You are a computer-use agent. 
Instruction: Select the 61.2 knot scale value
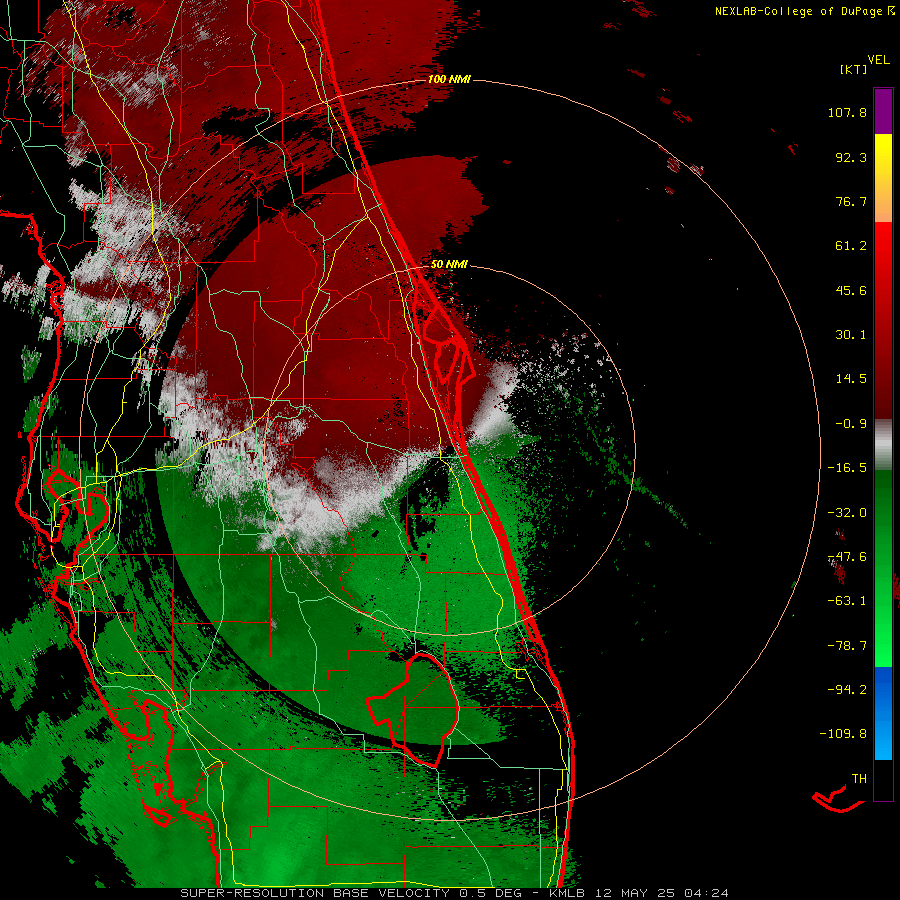[851, 246]
